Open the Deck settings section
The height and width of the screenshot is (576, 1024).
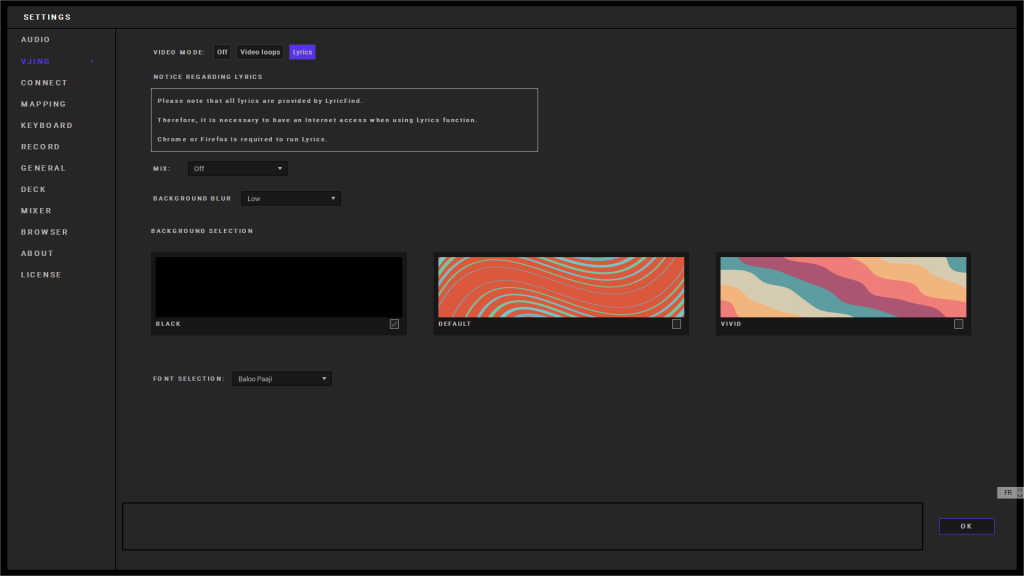point(33,190)
